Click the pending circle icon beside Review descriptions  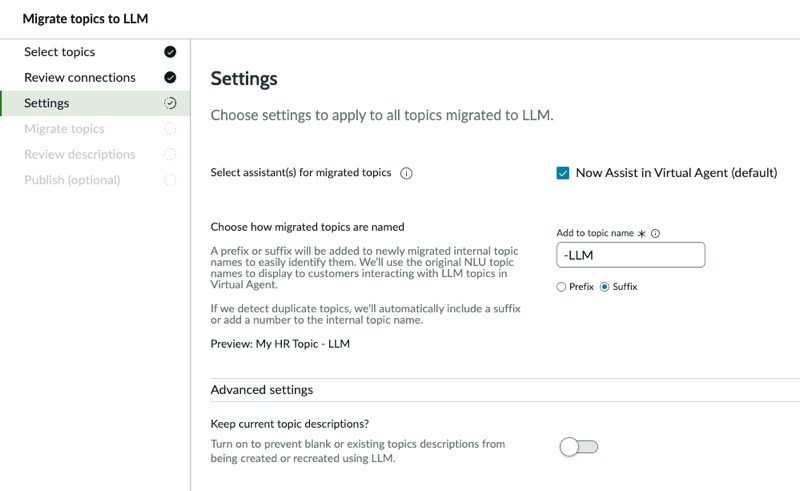coord(170,154)
